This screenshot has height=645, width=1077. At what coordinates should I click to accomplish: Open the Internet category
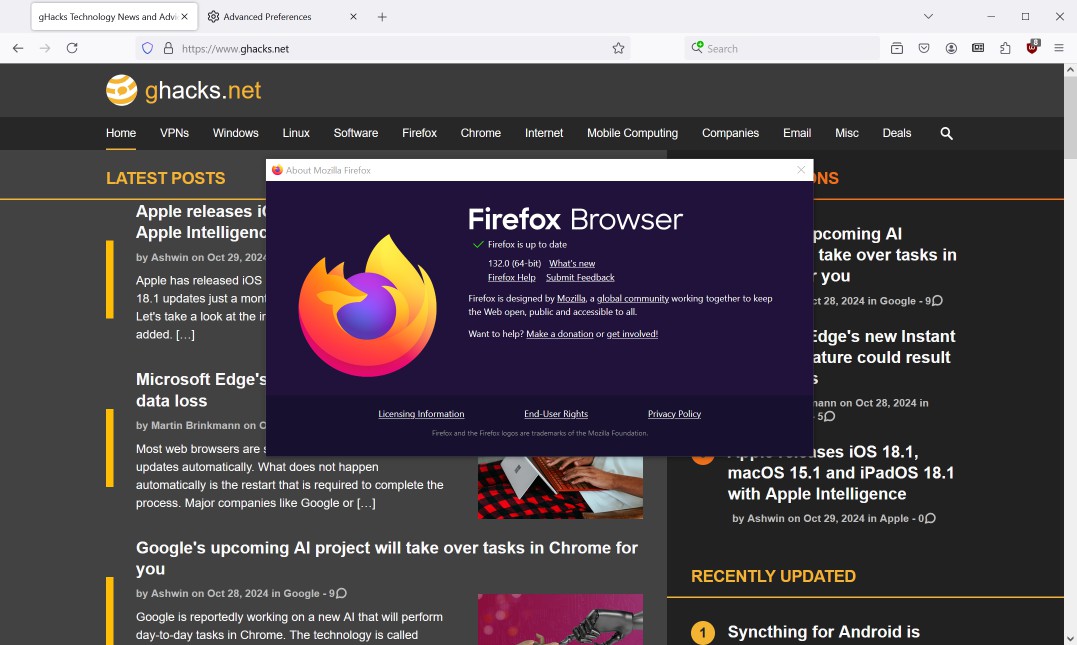544,133
